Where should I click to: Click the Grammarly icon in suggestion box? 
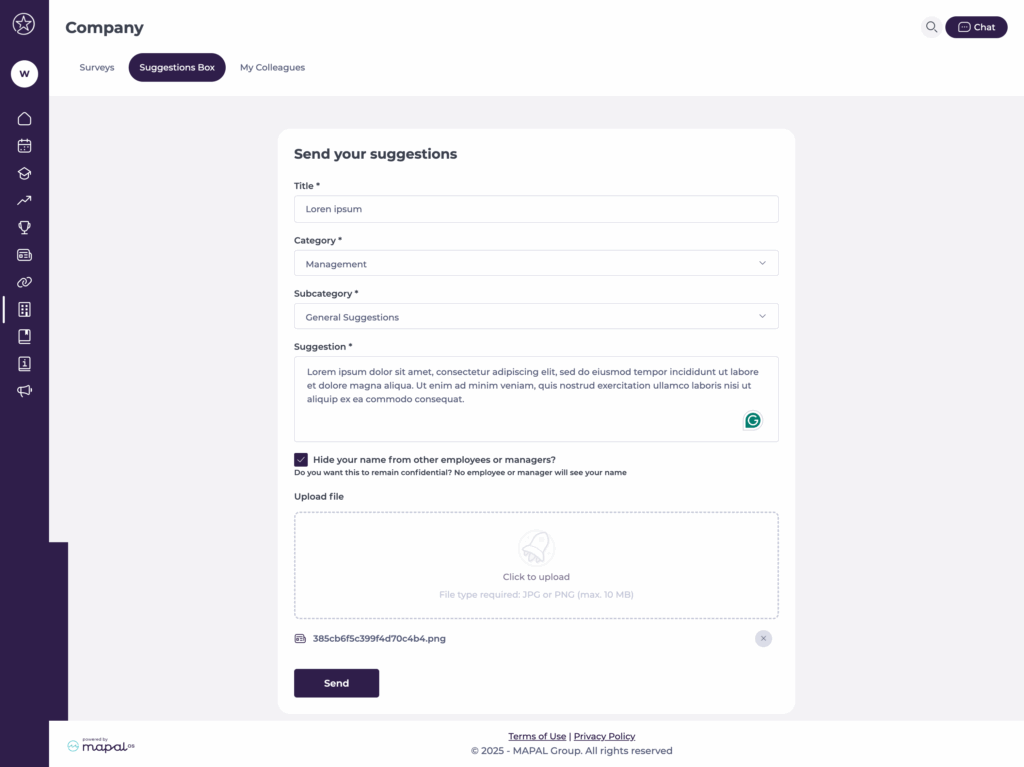click(x=753, y=420)
